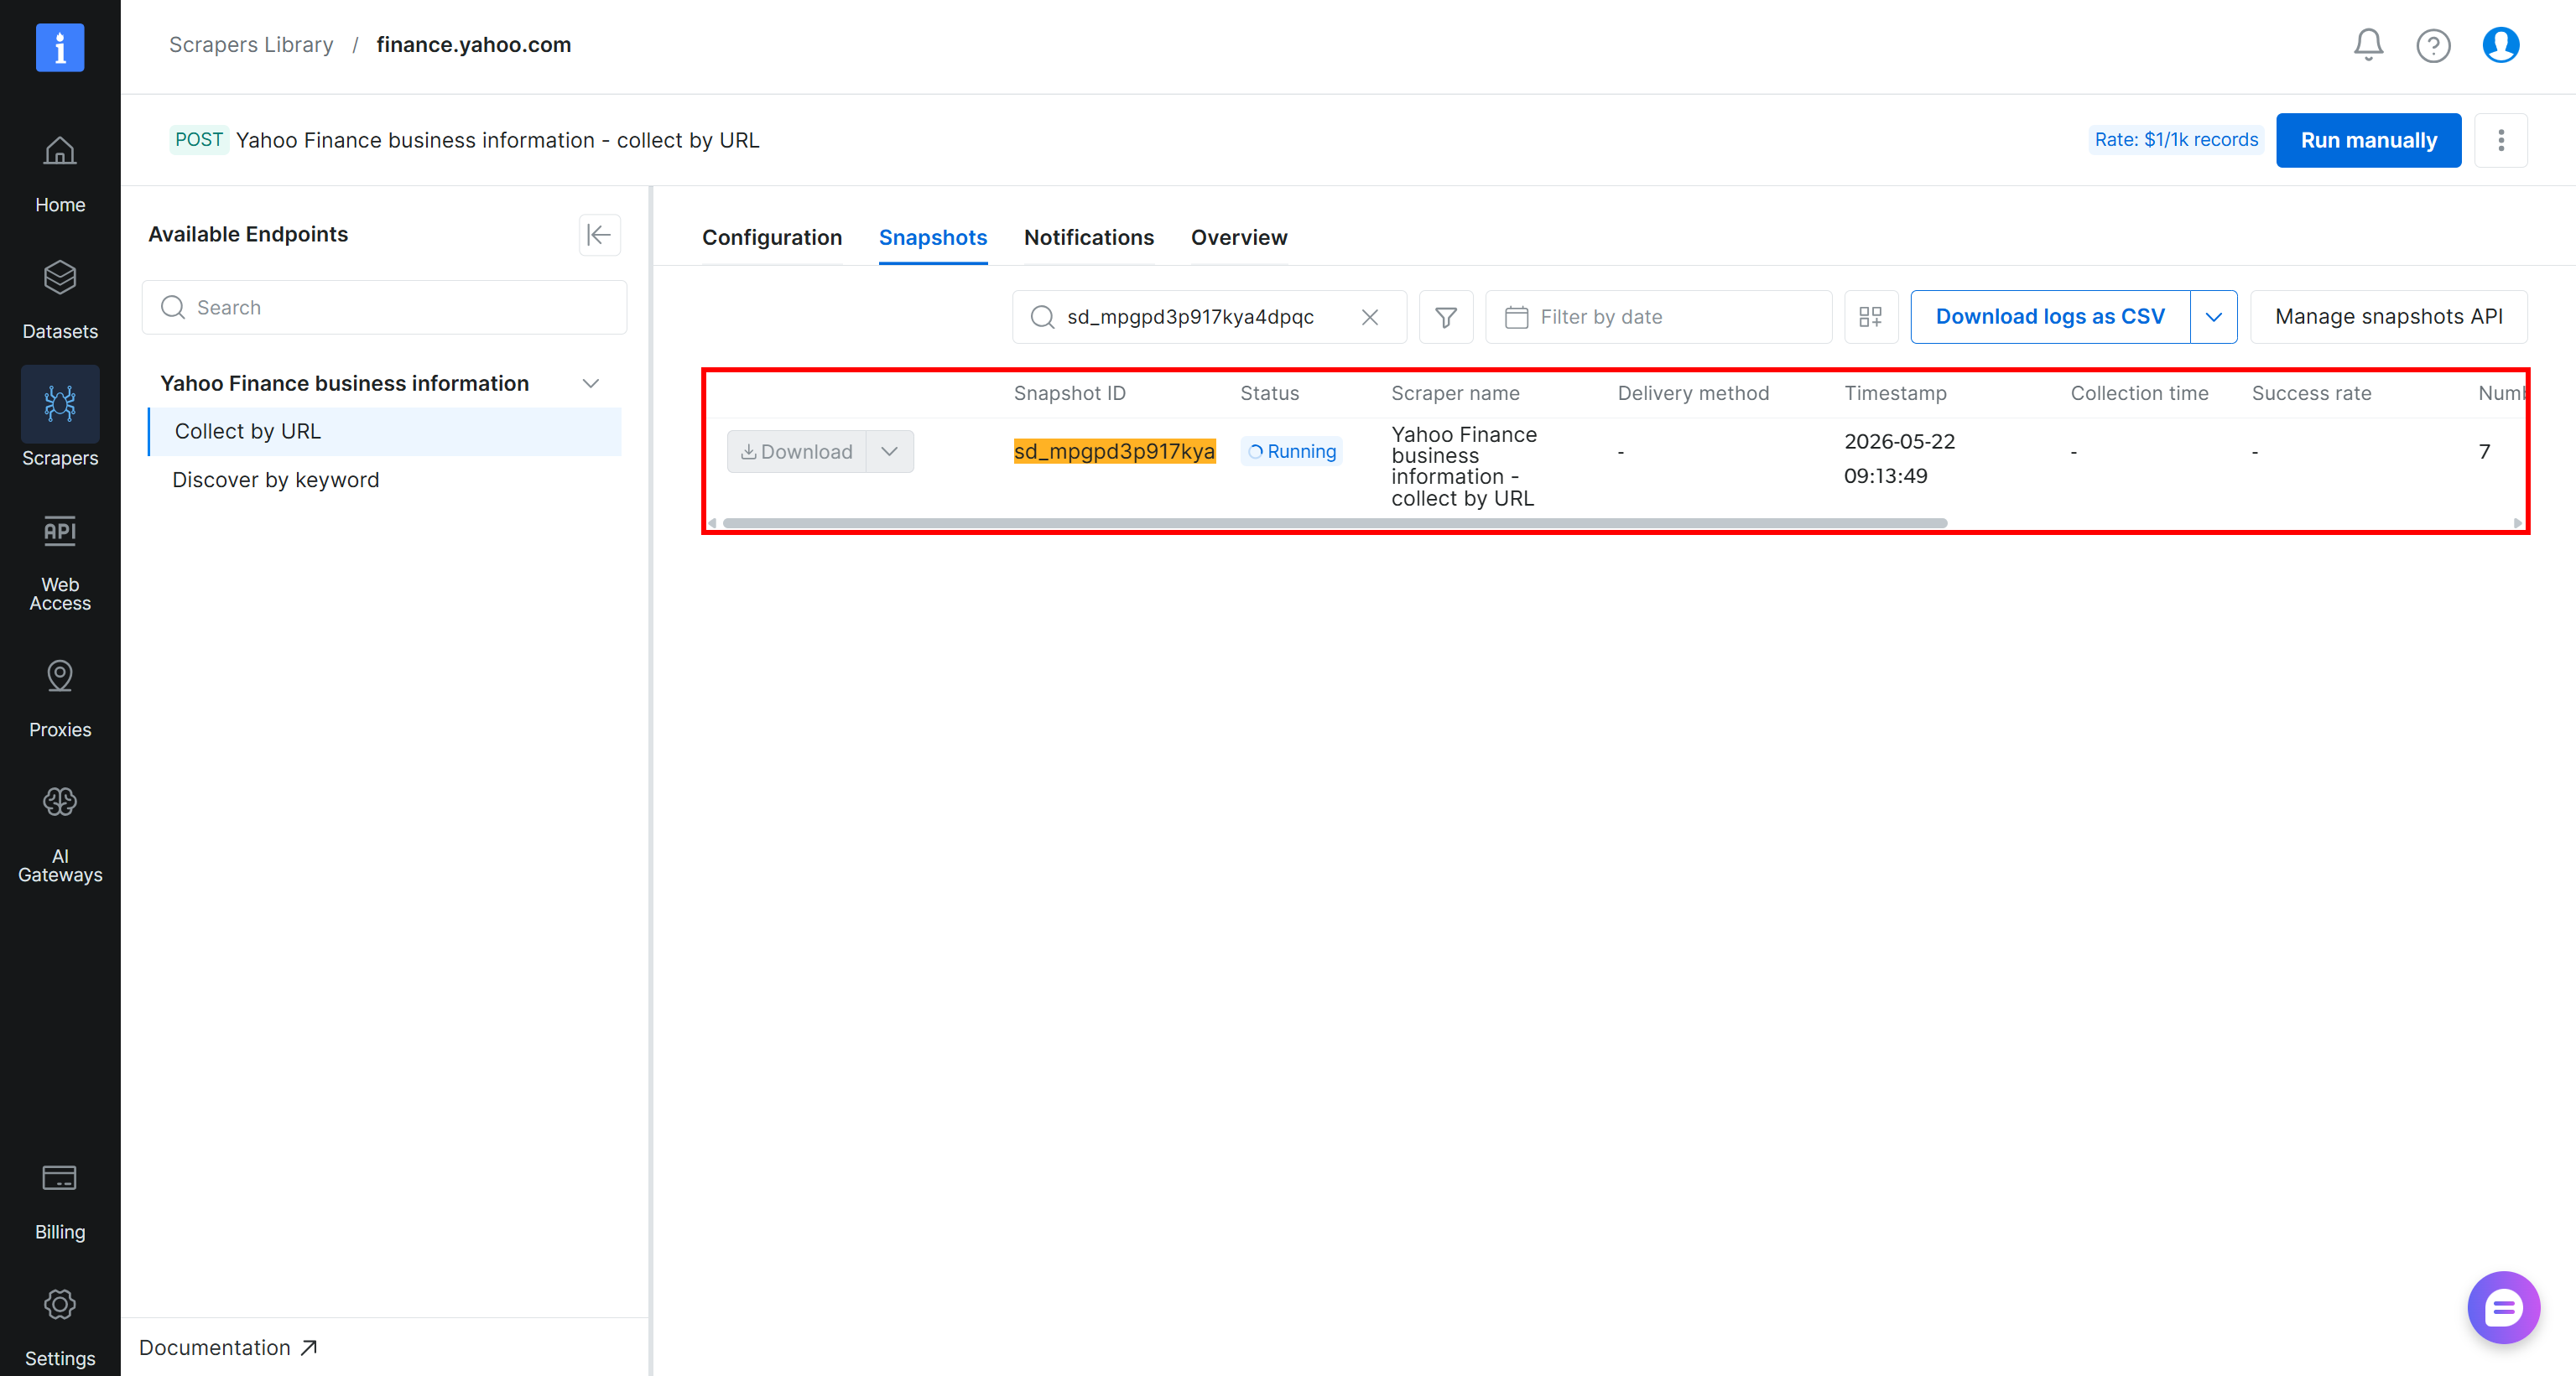
Task: Open Documentation link
Action: click(228, 1348)
